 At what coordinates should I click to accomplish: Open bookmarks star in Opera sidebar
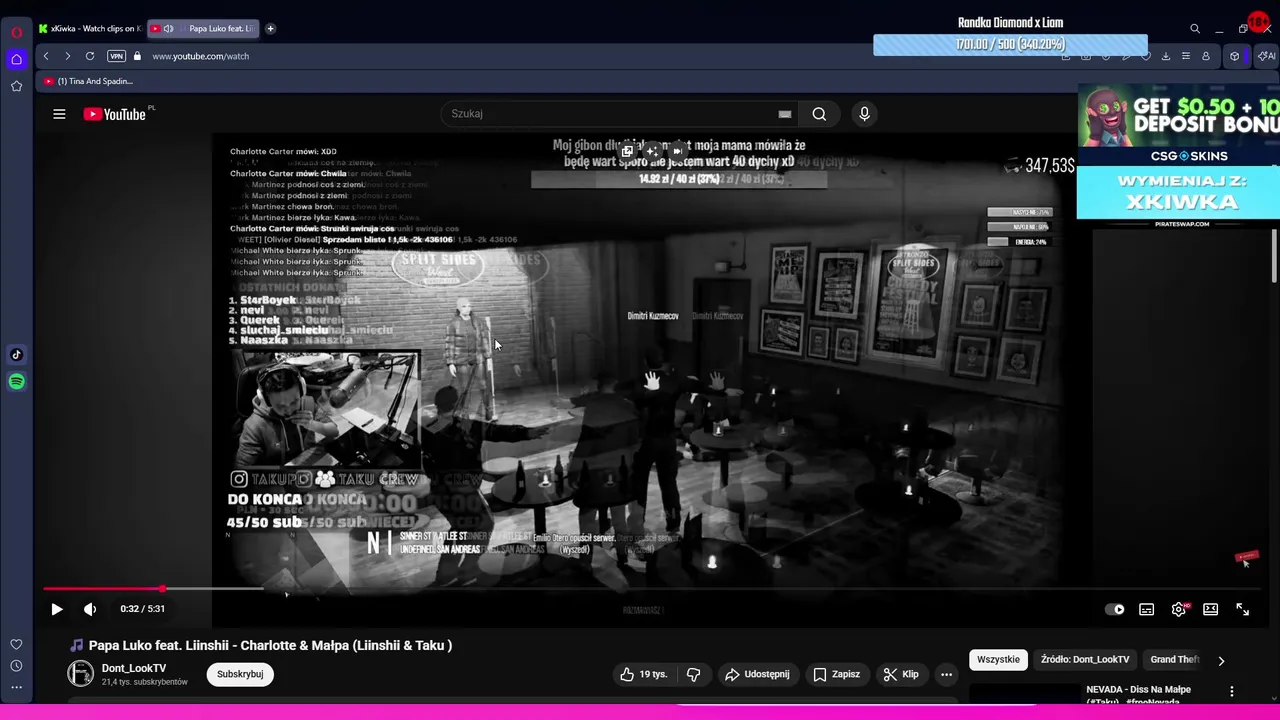[16, 86]
